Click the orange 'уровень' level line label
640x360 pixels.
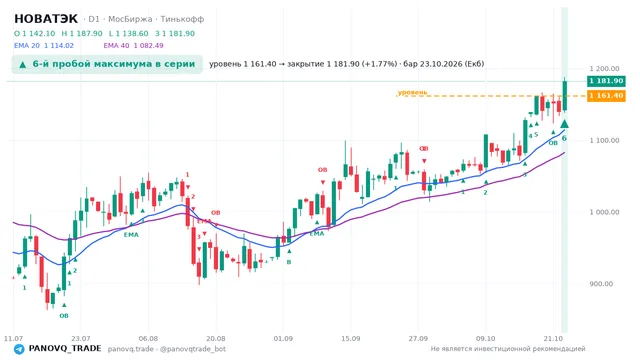tap(412, 92)
